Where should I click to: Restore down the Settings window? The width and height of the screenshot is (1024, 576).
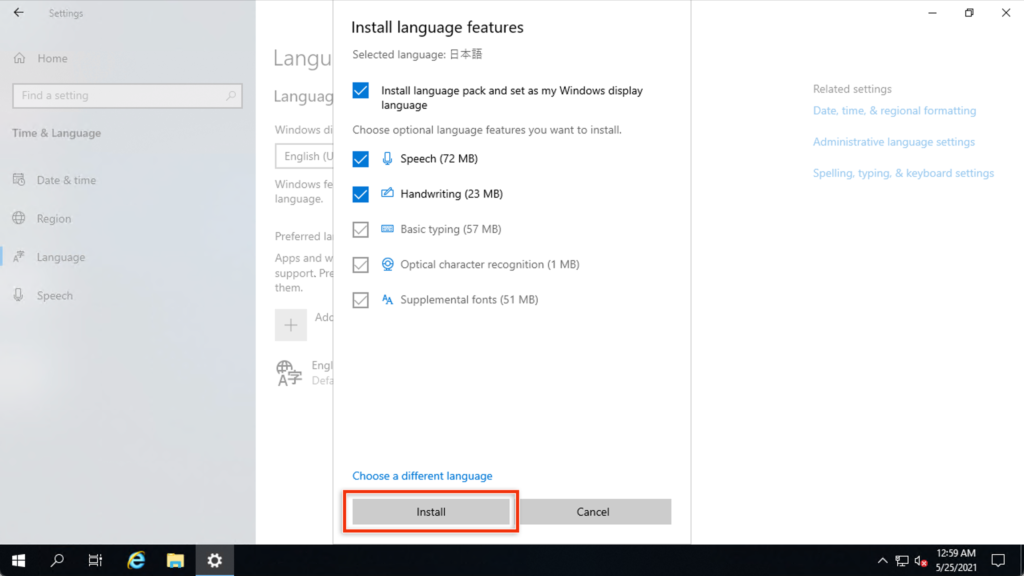(969, 12)
